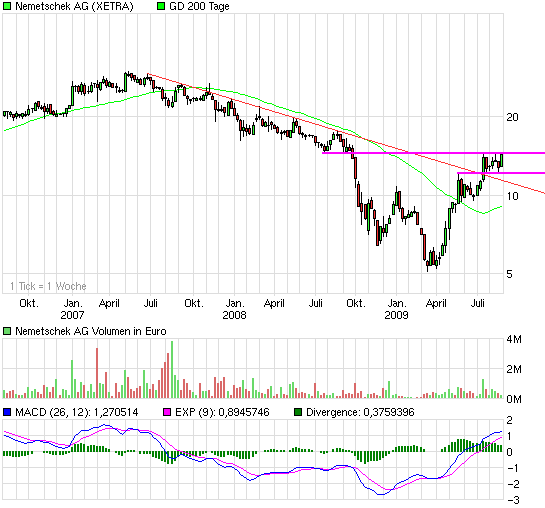Click the '2008' year label
Viewport: 545px width, 508px height.
pyautogui.click(x=234, y=315)
